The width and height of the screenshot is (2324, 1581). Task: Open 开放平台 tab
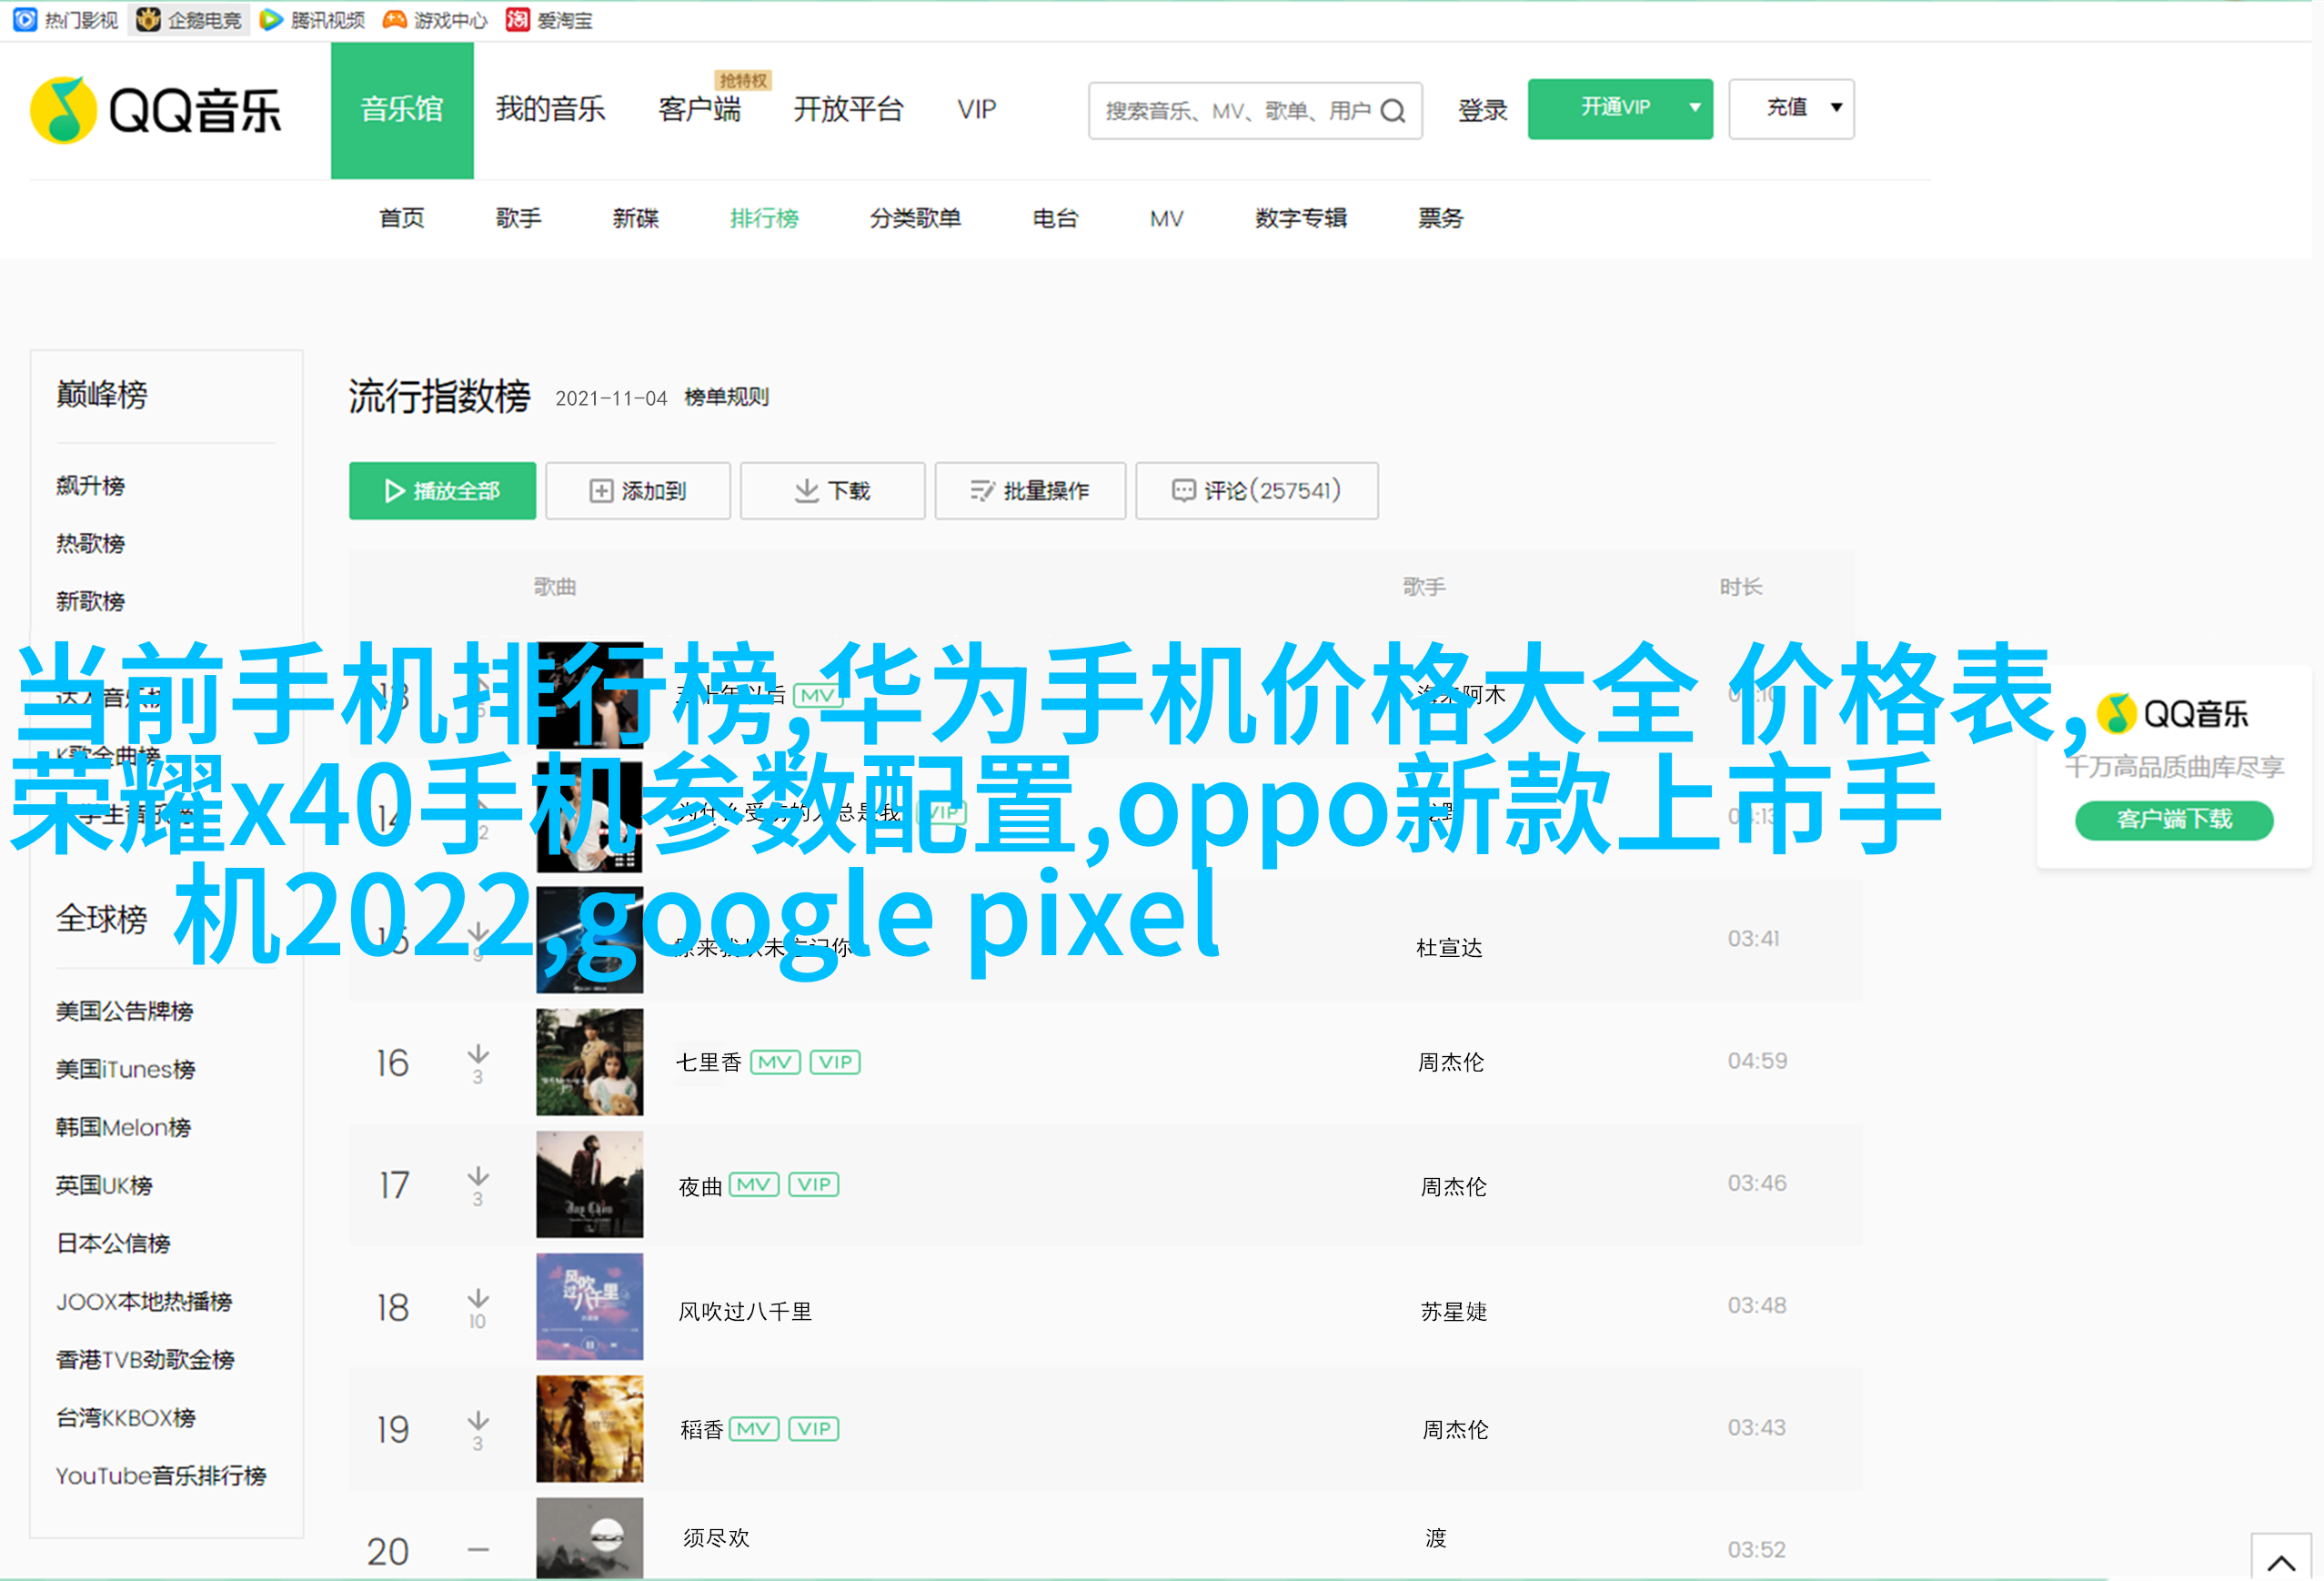tap(848, 109)
